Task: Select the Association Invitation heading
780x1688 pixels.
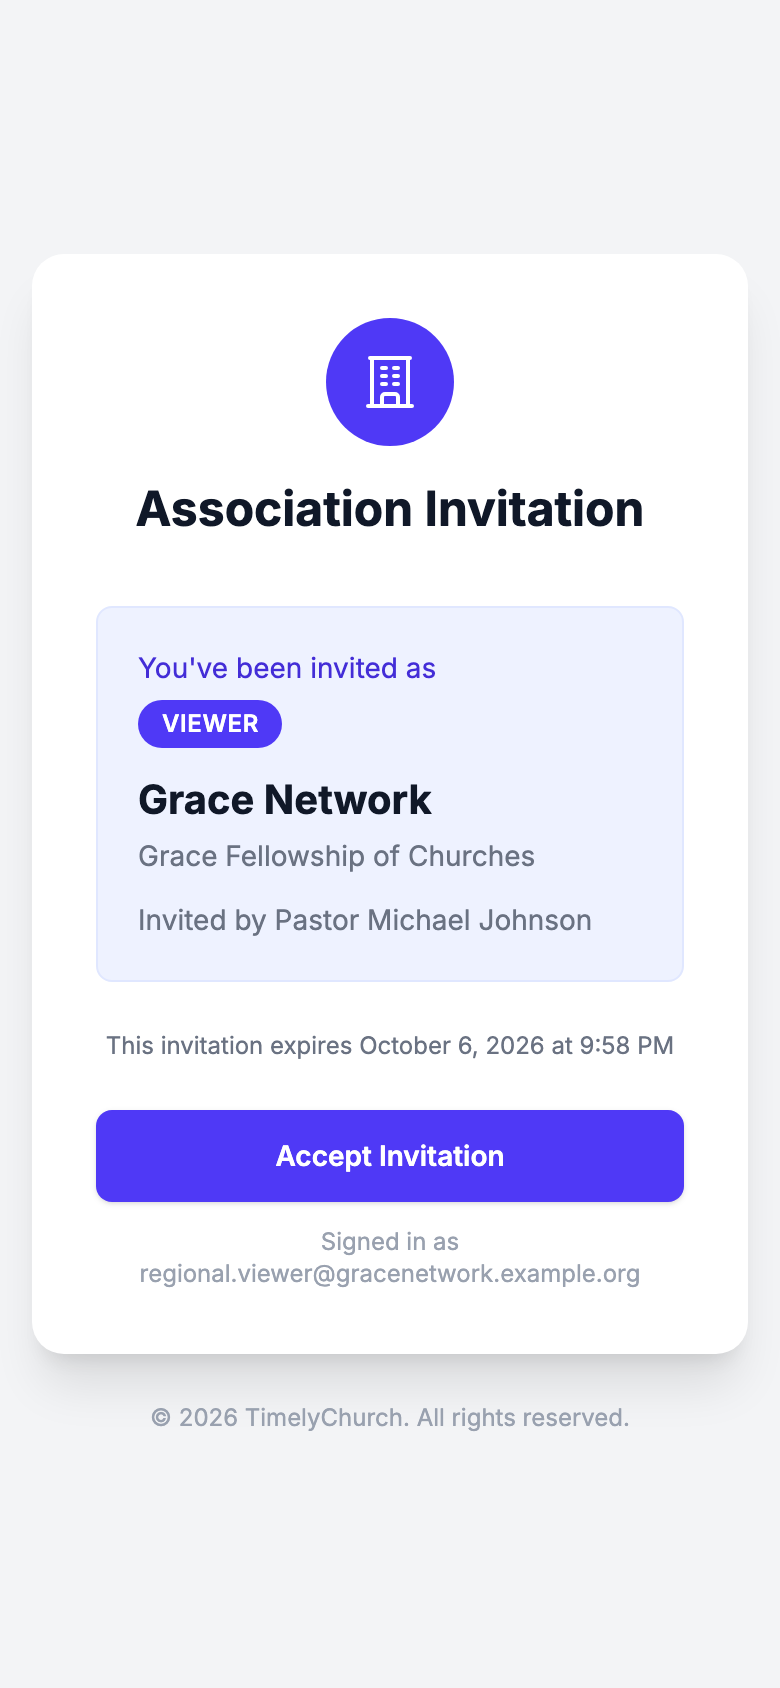Action: pyautogui.click(x=390, y=509)
